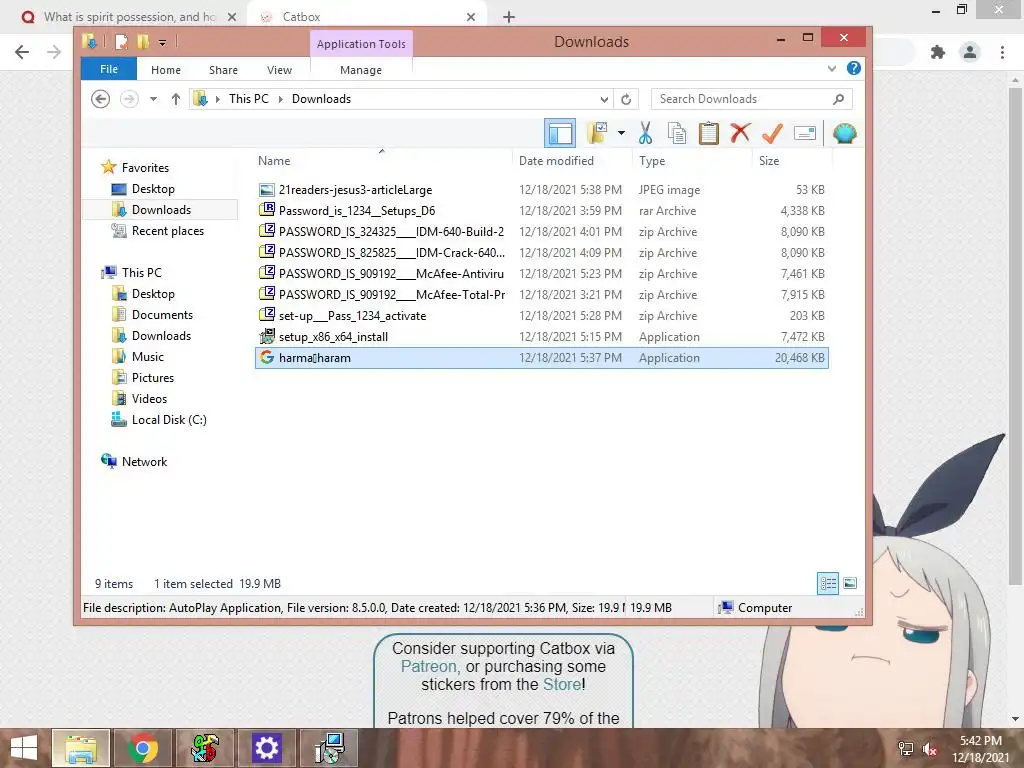Open the View ribbon tab
The width and height of the screenshot is (1024, 768).
click(x=280, y=70)
